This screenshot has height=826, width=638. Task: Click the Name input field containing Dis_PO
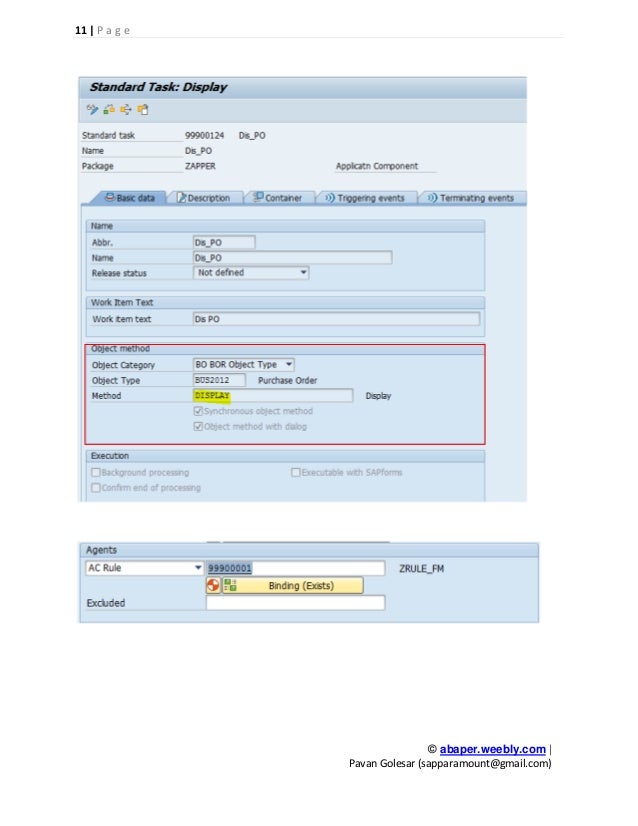click(292, 258)
